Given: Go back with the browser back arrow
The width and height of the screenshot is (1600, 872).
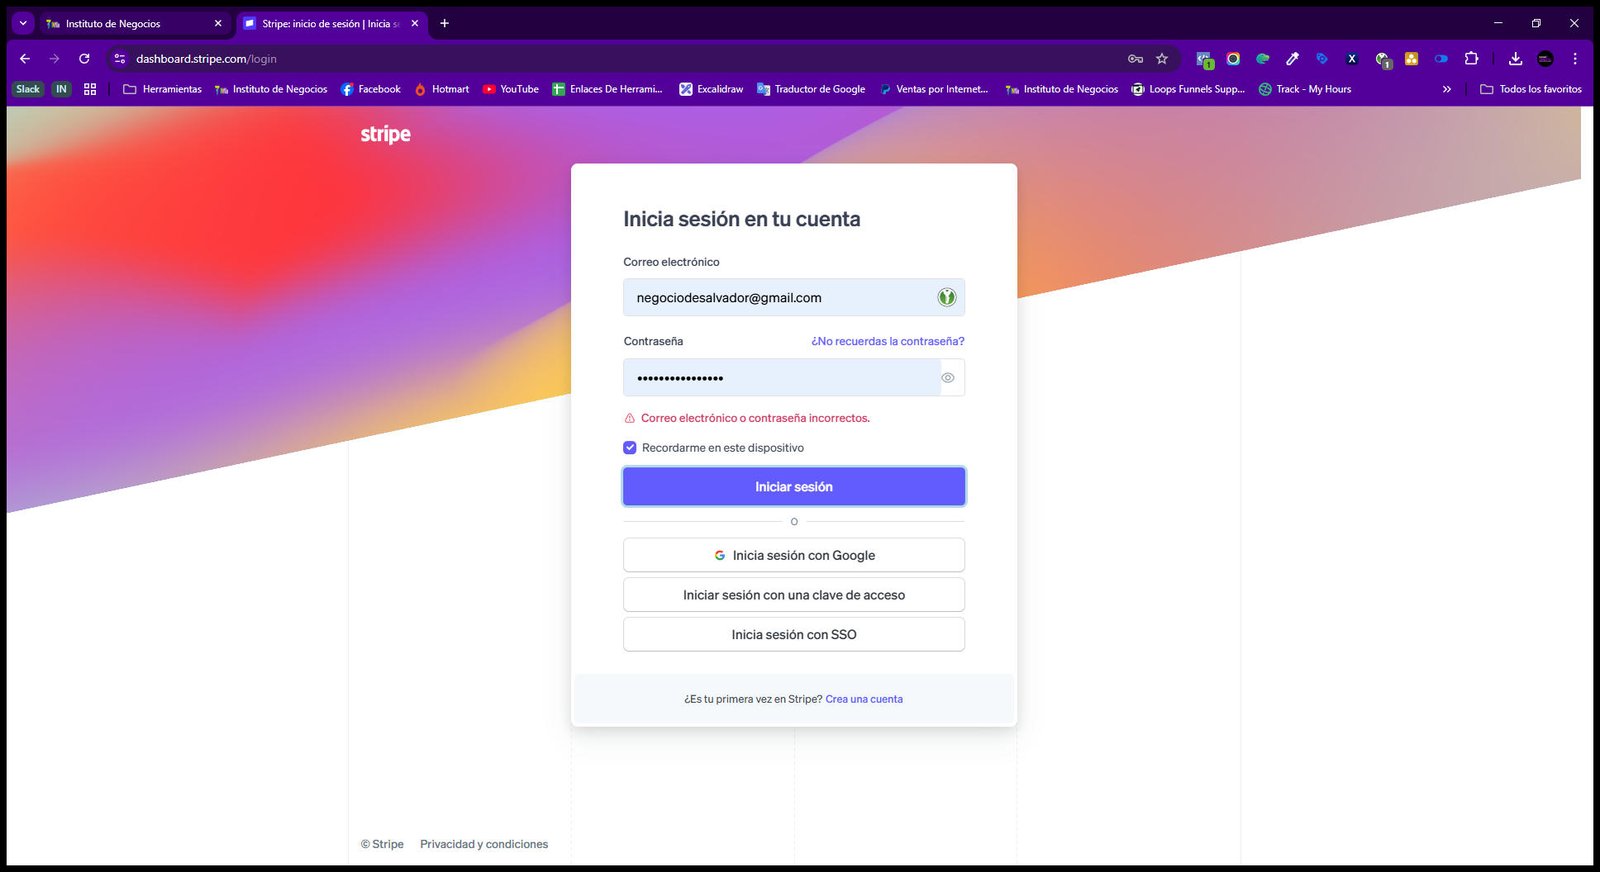Looking at the screenshot, I should point(25,59).
